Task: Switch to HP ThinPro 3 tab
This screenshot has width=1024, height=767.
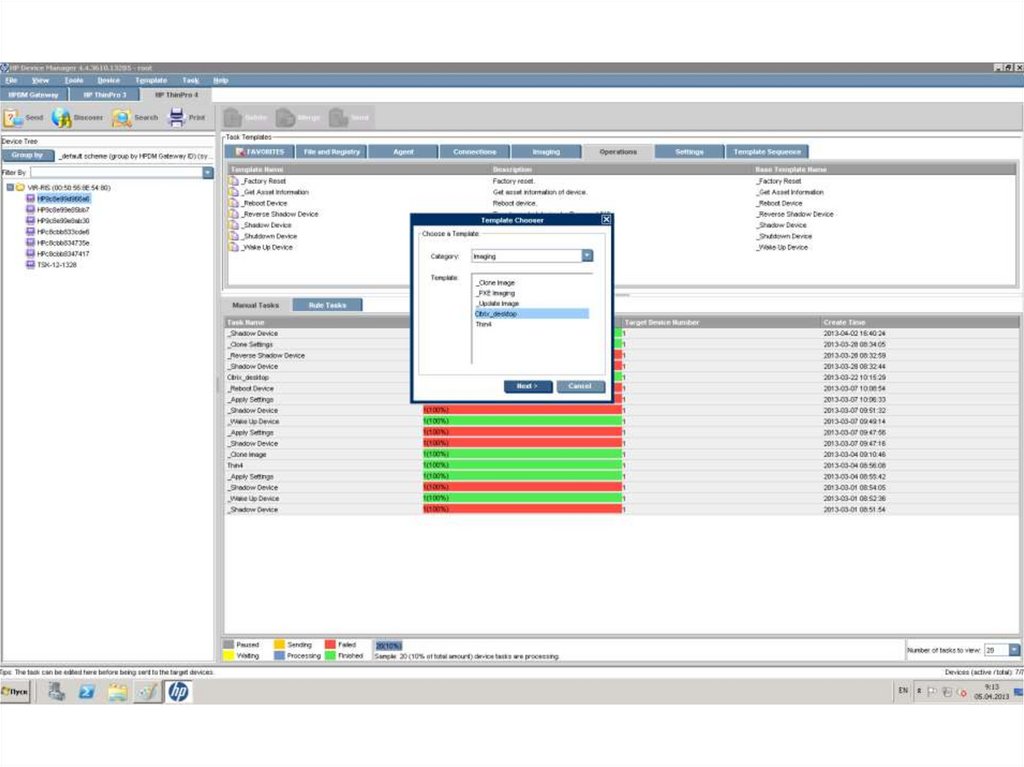Action: click(x=104, y=95)
